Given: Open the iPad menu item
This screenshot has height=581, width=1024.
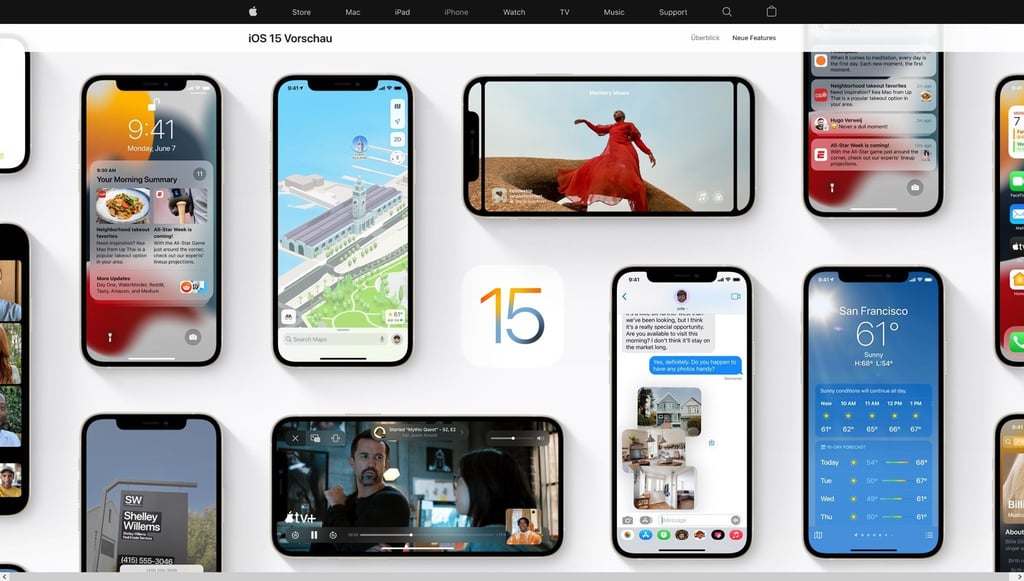Looking at the screenshot, I should point(402,12).
